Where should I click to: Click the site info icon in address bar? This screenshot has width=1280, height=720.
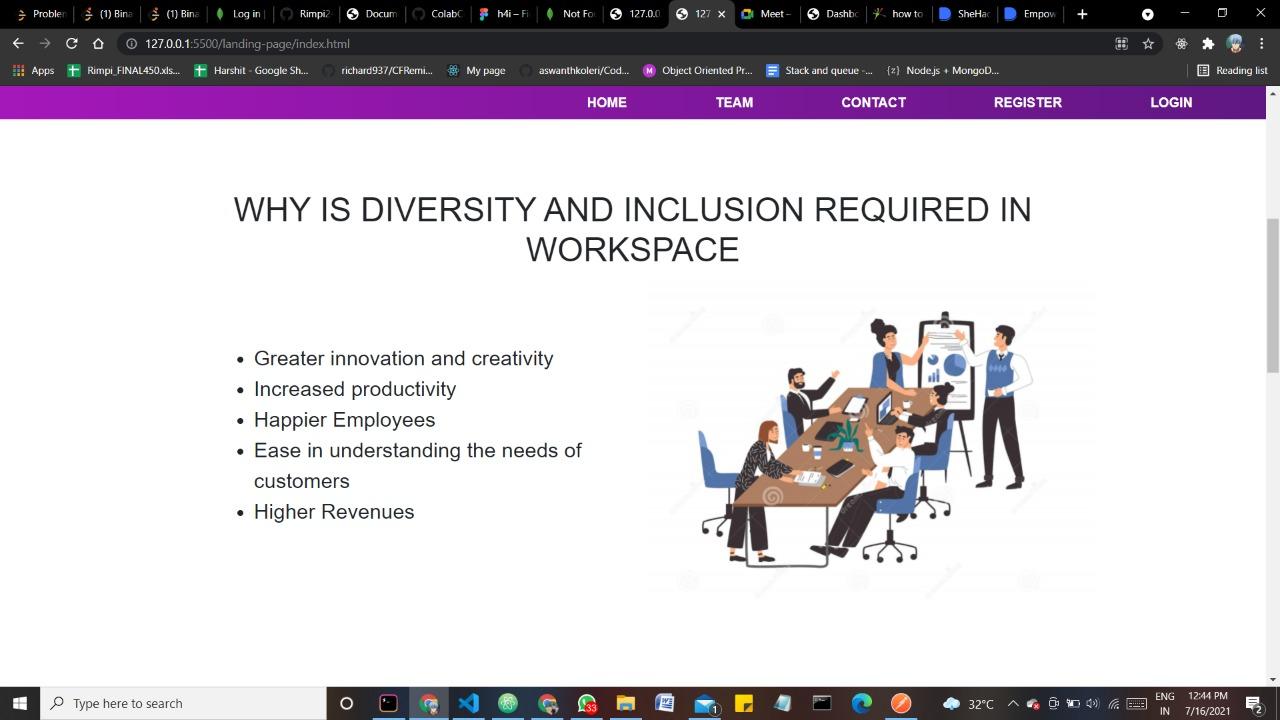tap(131, 43)
